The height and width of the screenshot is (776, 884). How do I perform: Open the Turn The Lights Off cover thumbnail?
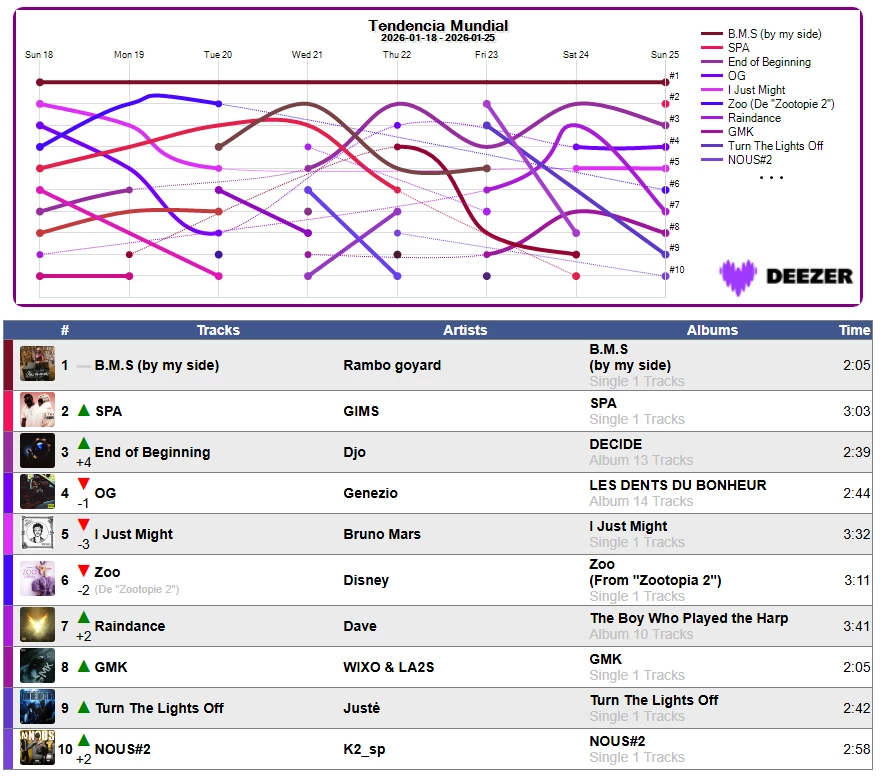pyautogui.click(x=37, y=707)
